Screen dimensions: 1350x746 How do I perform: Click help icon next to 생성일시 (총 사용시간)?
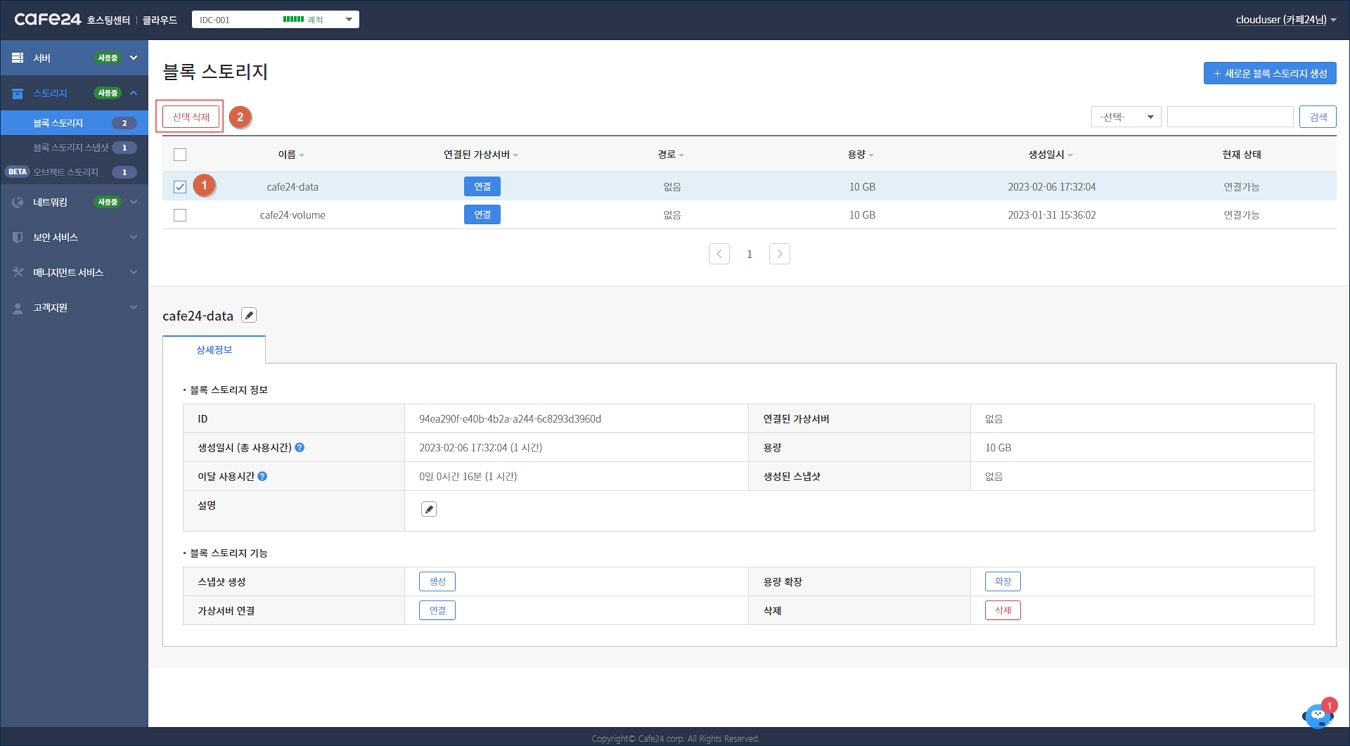(300, 448)
